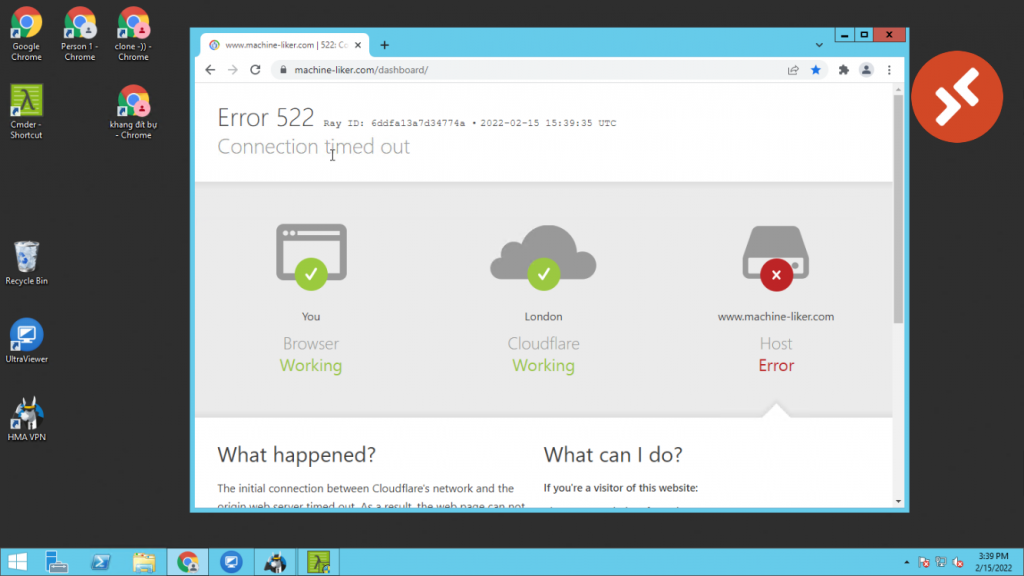This screenshot has height=576, width=1024.
Task: Click the bookmark star in address bar
Action: pos(816,70)
